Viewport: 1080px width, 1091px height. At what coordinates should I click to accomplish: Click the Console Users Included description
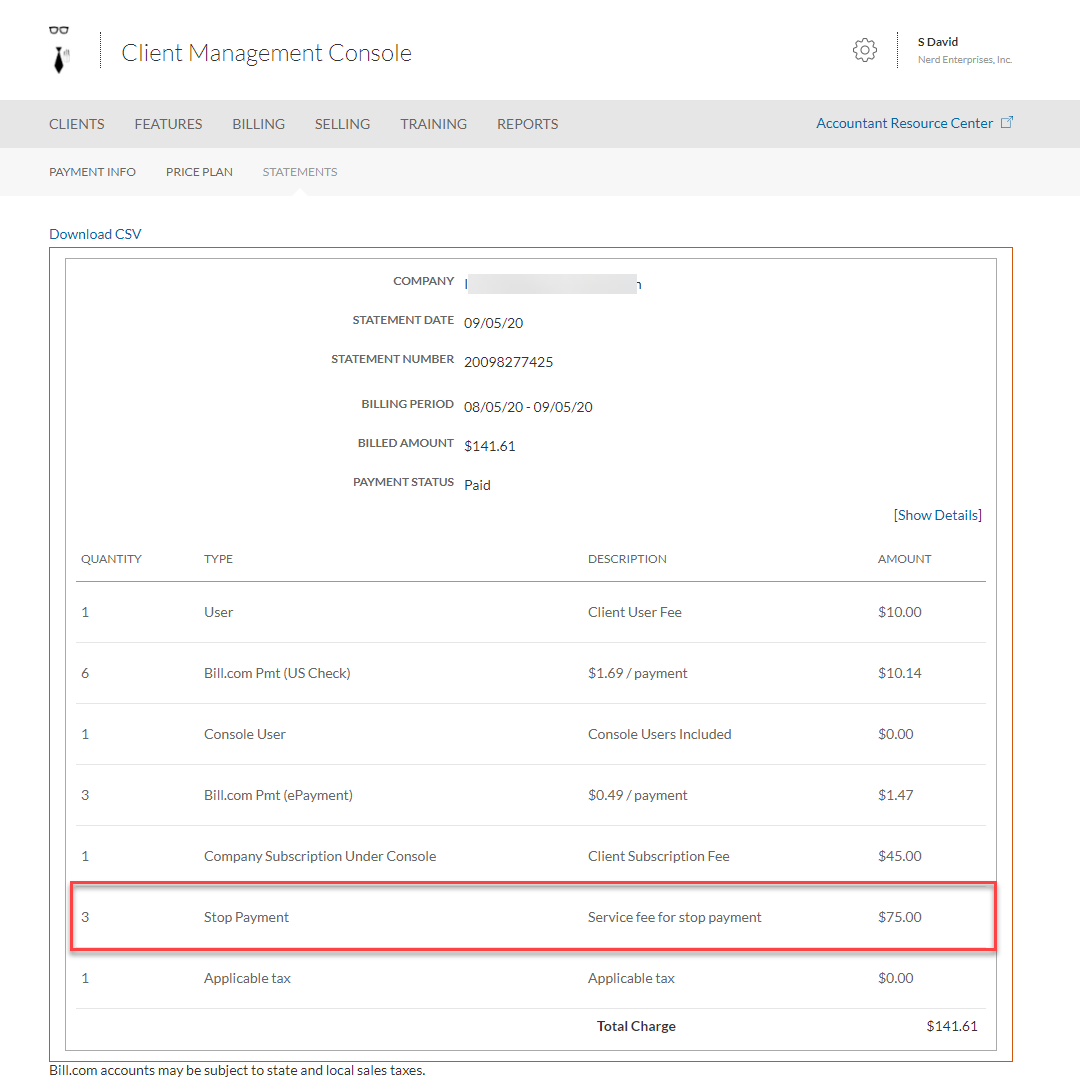click(660, 734)
